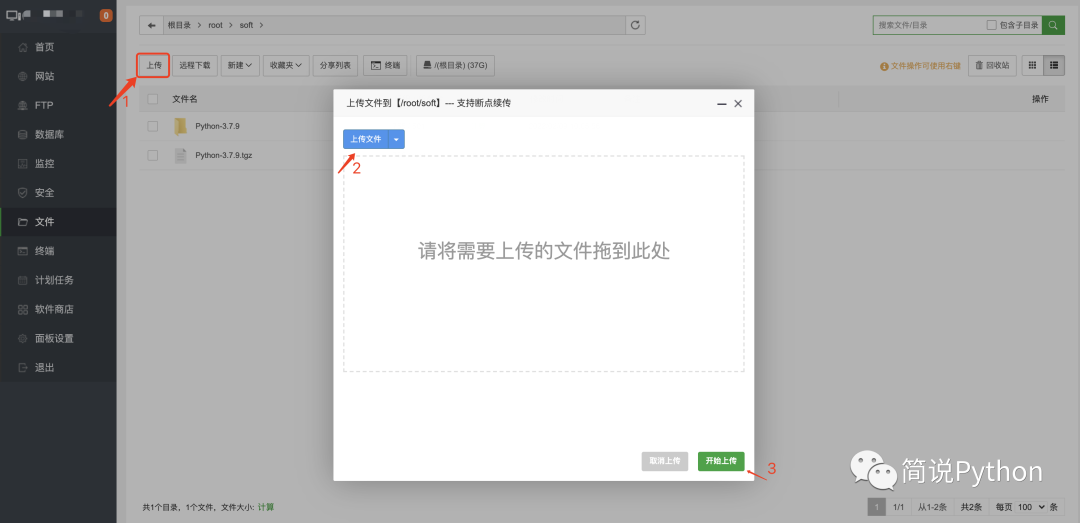This screenshot has height=523, width=1080.
Task: Click the green 开始上传 button
Action: [x=721, y=461]
